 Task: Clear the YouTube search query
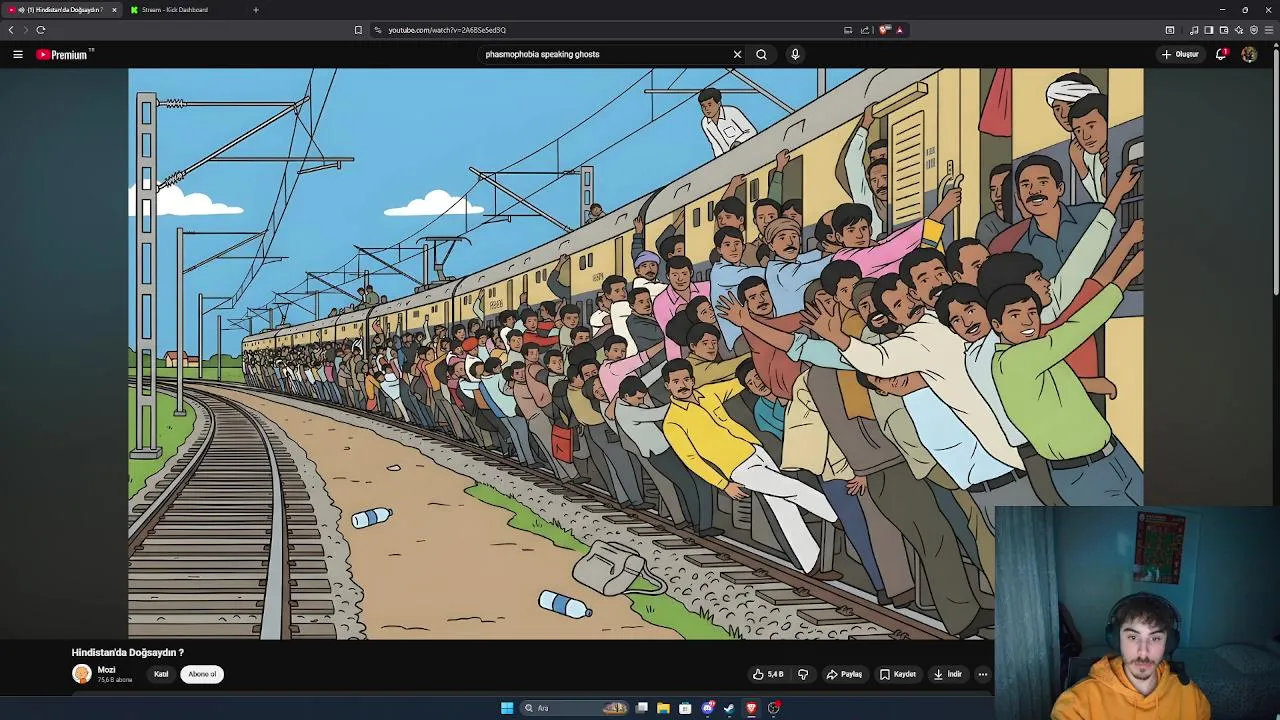[x=737, y=54]
